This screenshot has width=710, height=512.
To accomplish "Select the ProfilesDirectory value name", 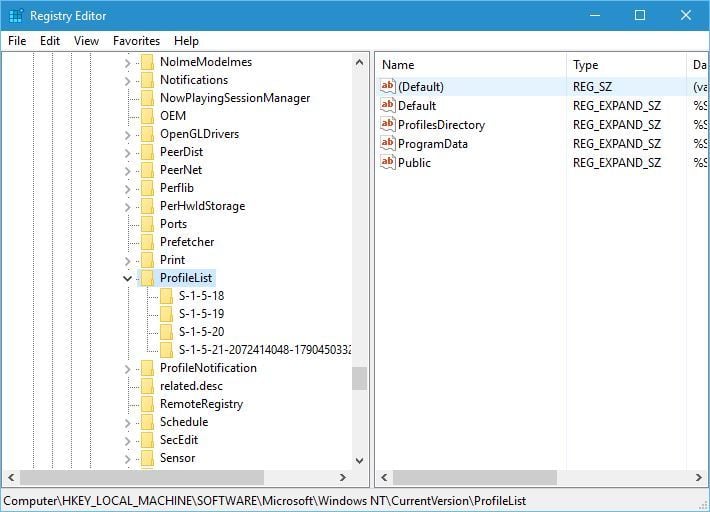I will click(x=441, y=124).
